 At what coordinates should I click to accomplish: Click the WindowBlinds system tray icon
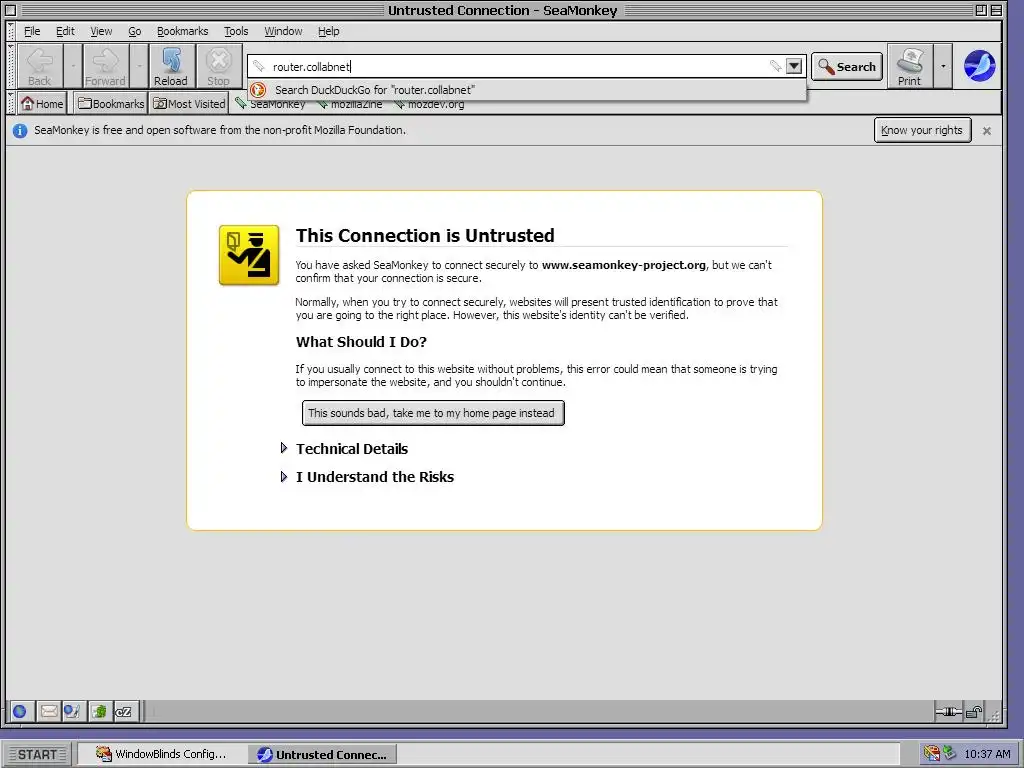point(931,754)
